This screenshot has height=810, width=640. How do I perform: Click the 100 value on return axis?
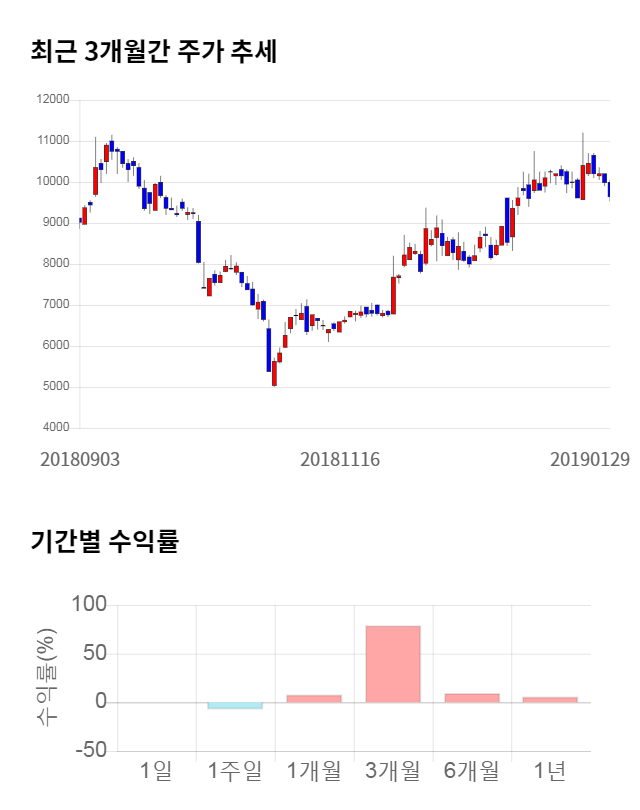(x=89, y=605)
